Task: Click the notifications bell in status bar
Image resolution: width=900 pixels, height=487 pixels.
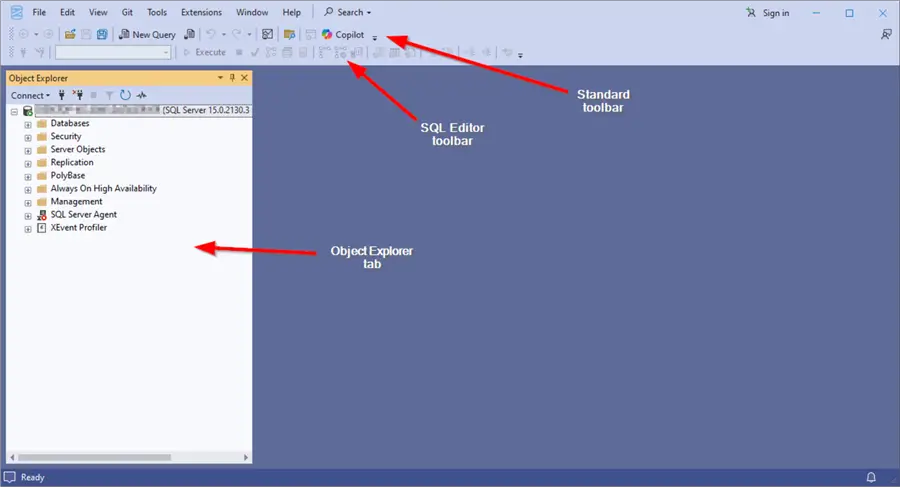Action: 871,477
